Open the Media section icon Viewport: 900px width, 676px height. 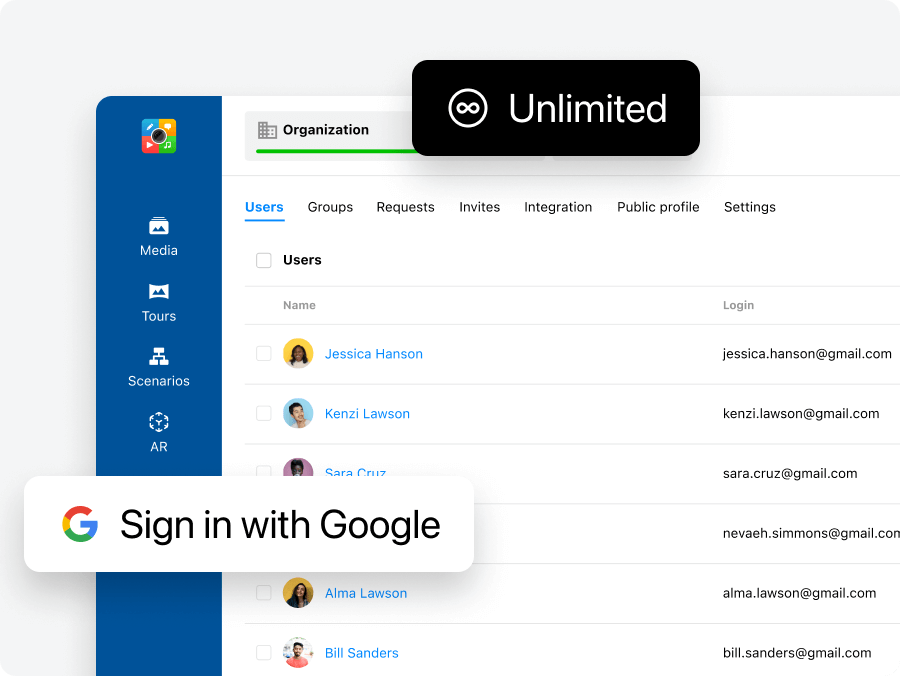(x=158, y=226)
